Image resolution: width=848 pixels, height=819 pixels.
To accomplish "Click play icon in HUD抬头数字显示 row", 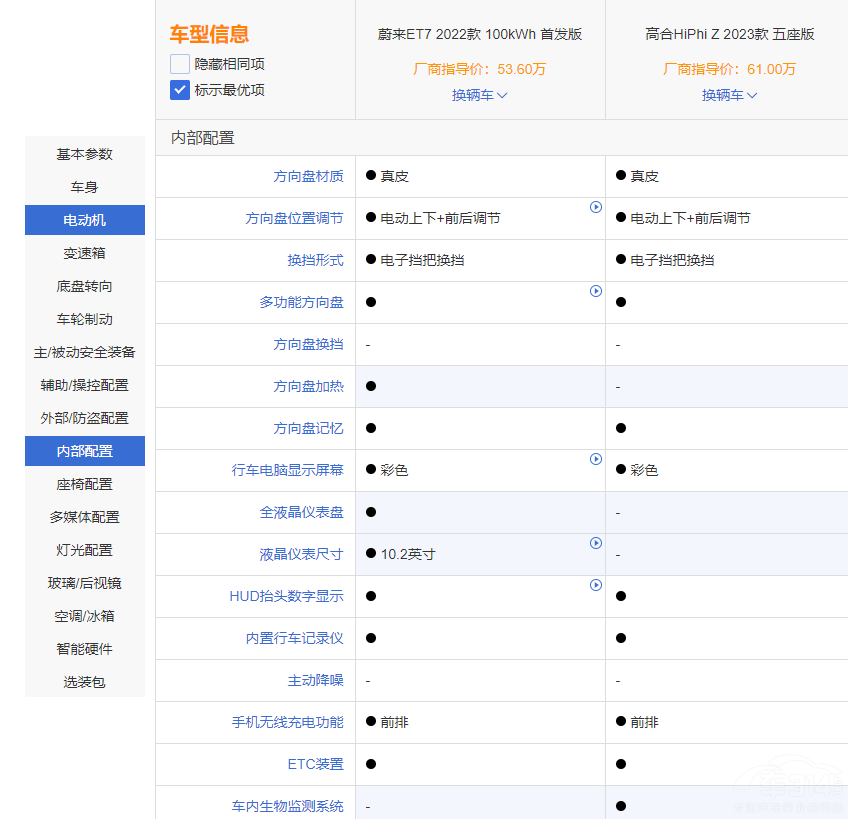I will pos(596,585).
